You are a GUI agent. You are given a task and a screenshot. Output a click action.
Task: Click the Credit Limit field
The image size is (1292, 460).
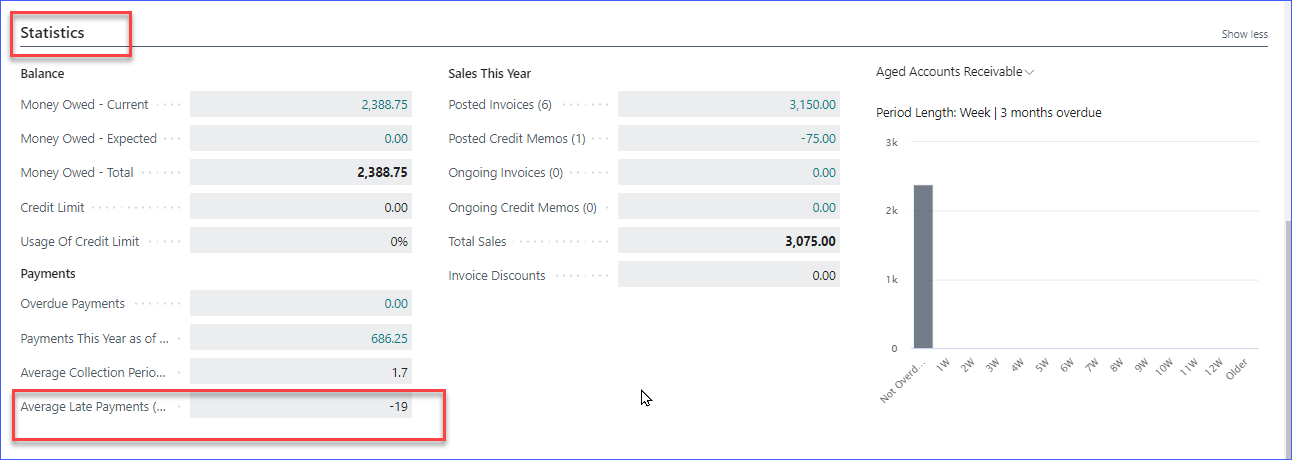301,207
